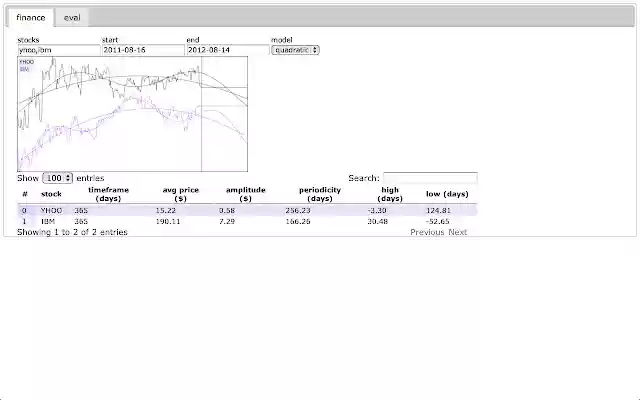Click the stocks input field
The width and height of the screenshot is (640, 400).
click(57, 49)
